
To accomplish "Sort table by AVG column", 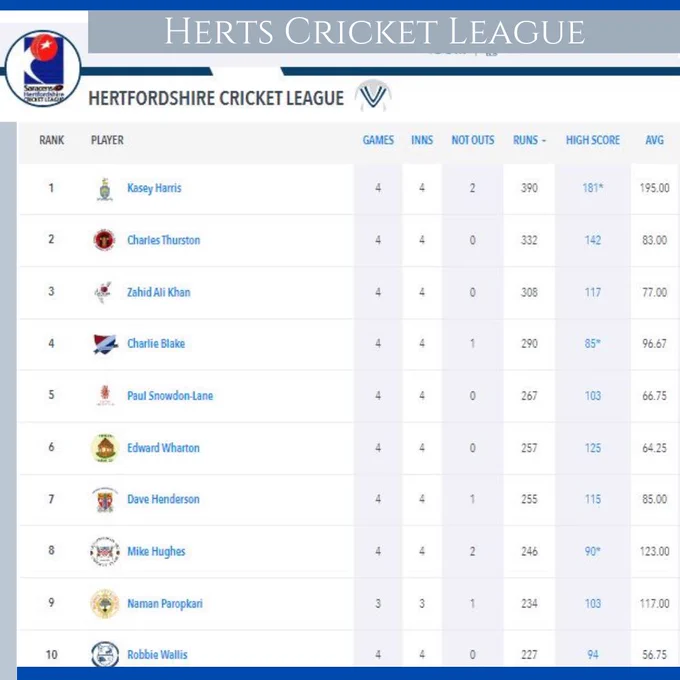I will tap(654, 140).
